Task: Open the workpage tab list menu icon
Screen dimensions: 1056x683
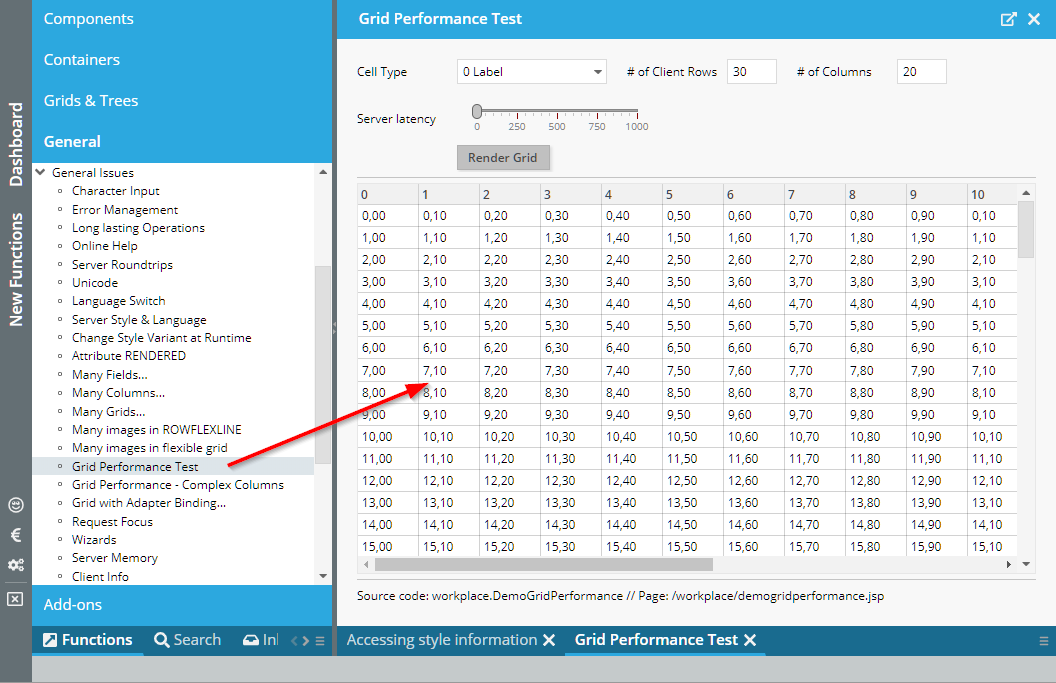Action: click(x=1044, y=641)
